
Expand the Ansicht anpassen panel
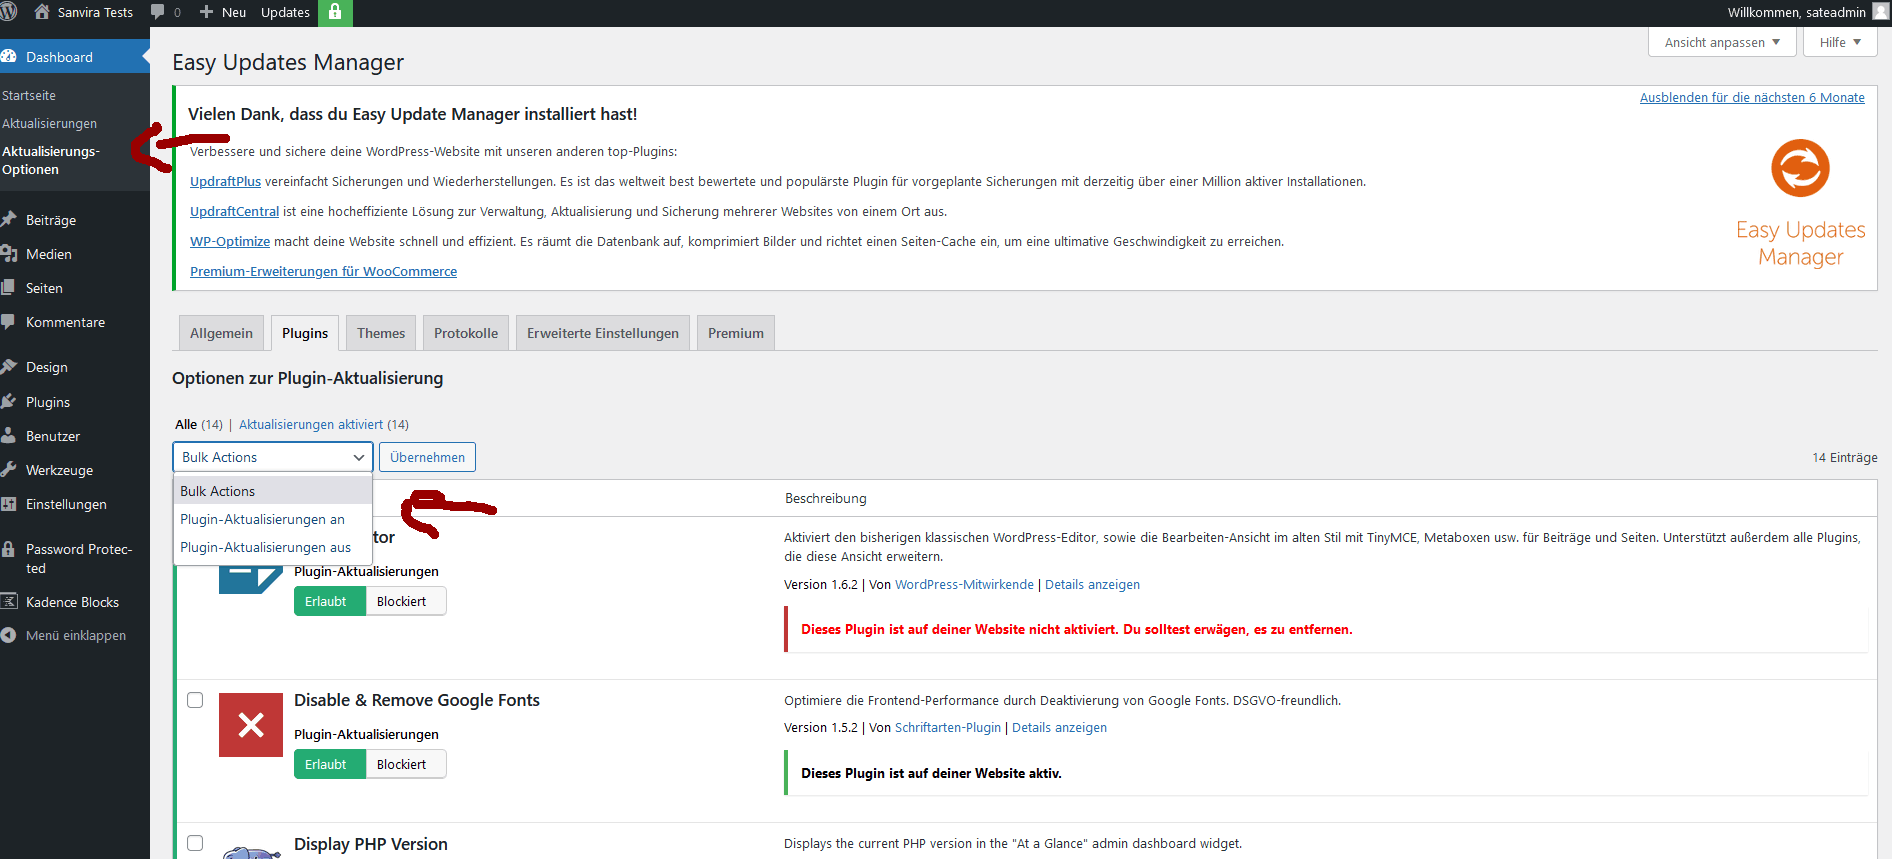click(1722, 42)
